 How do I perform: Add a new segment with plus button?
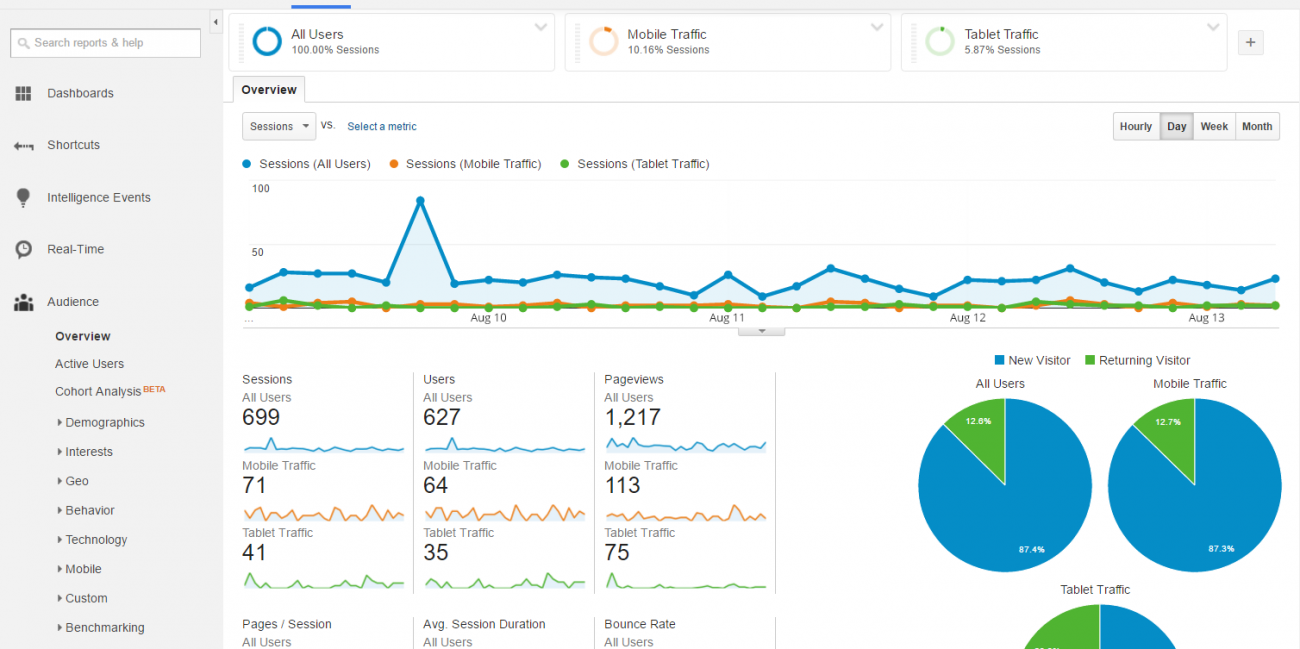[x=1250, y=43]
